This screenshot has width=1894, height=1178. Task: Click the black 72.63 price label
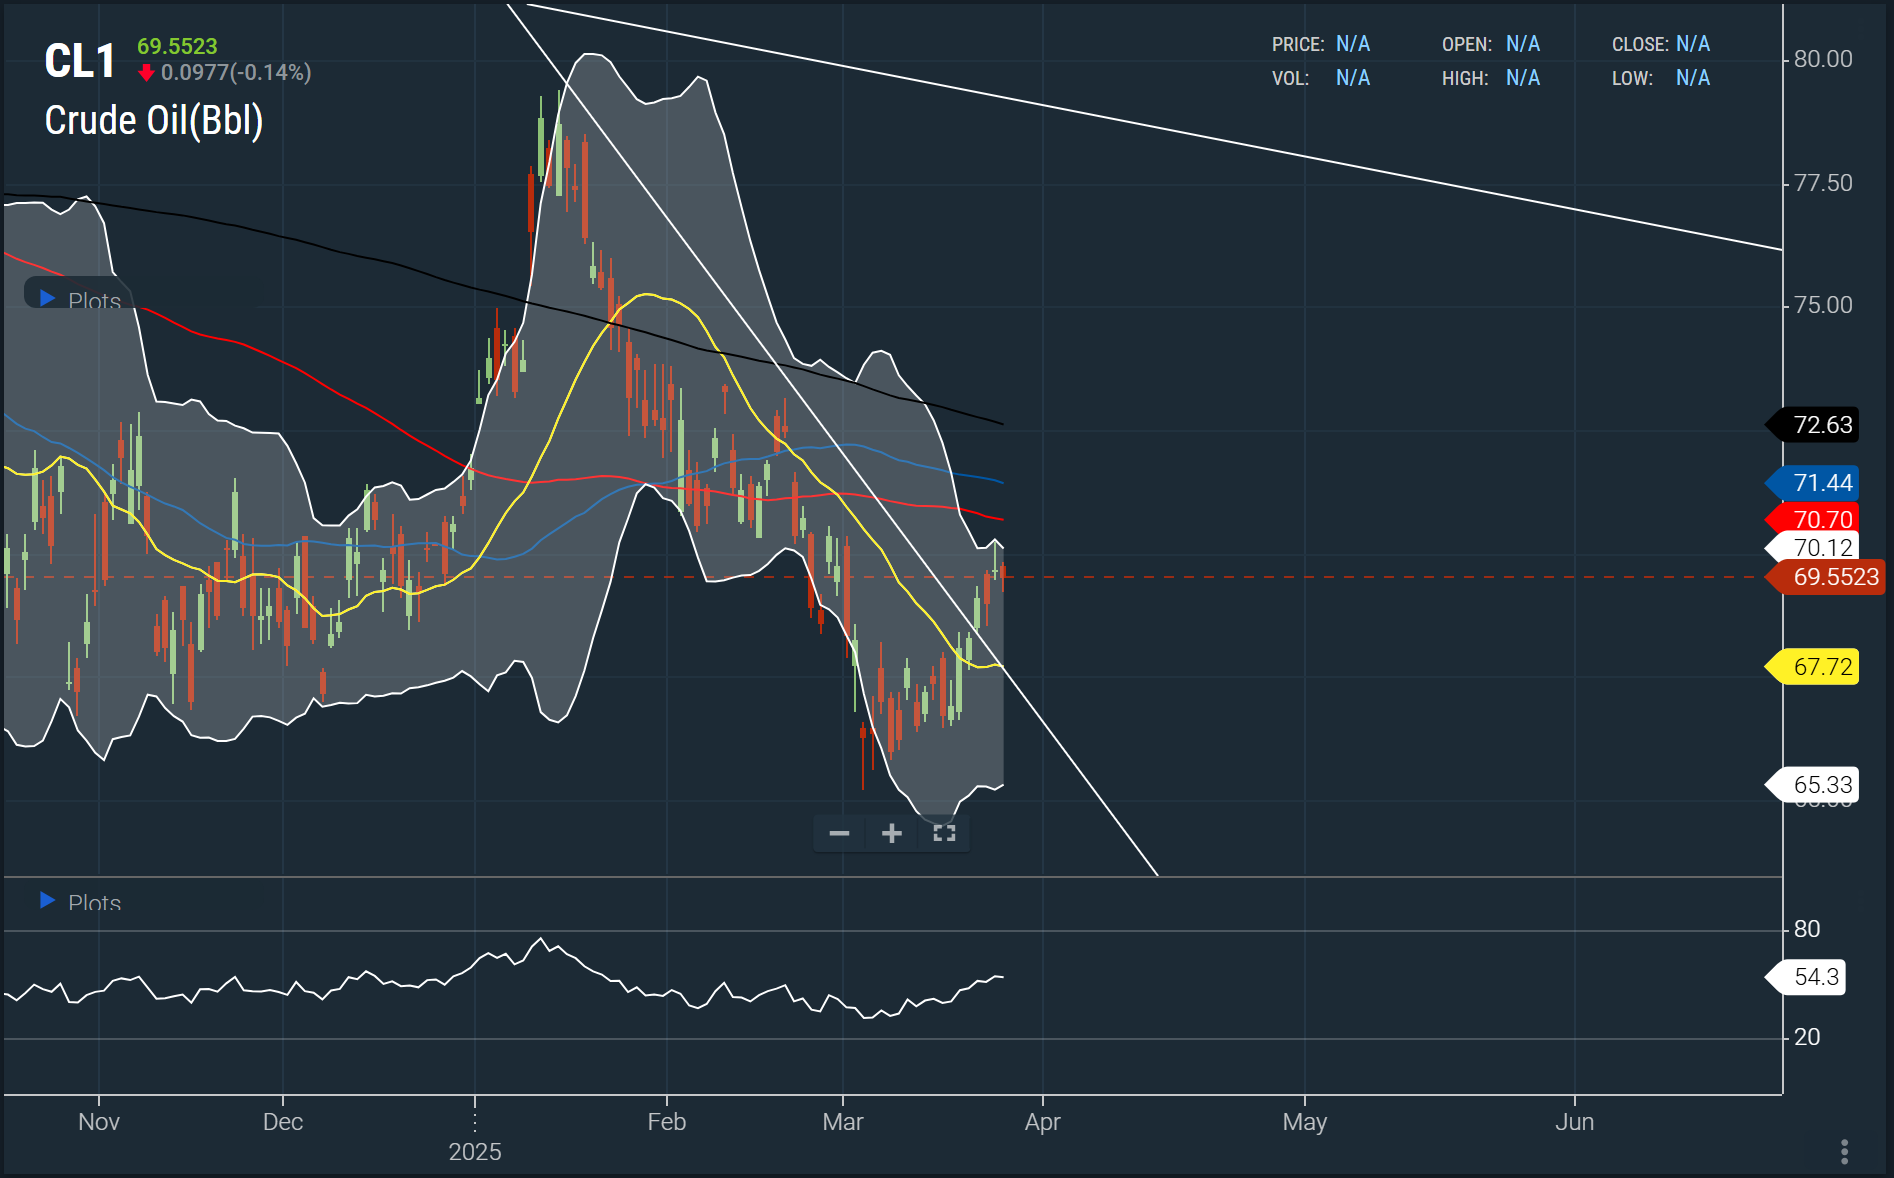click(x=1821, y=425)
